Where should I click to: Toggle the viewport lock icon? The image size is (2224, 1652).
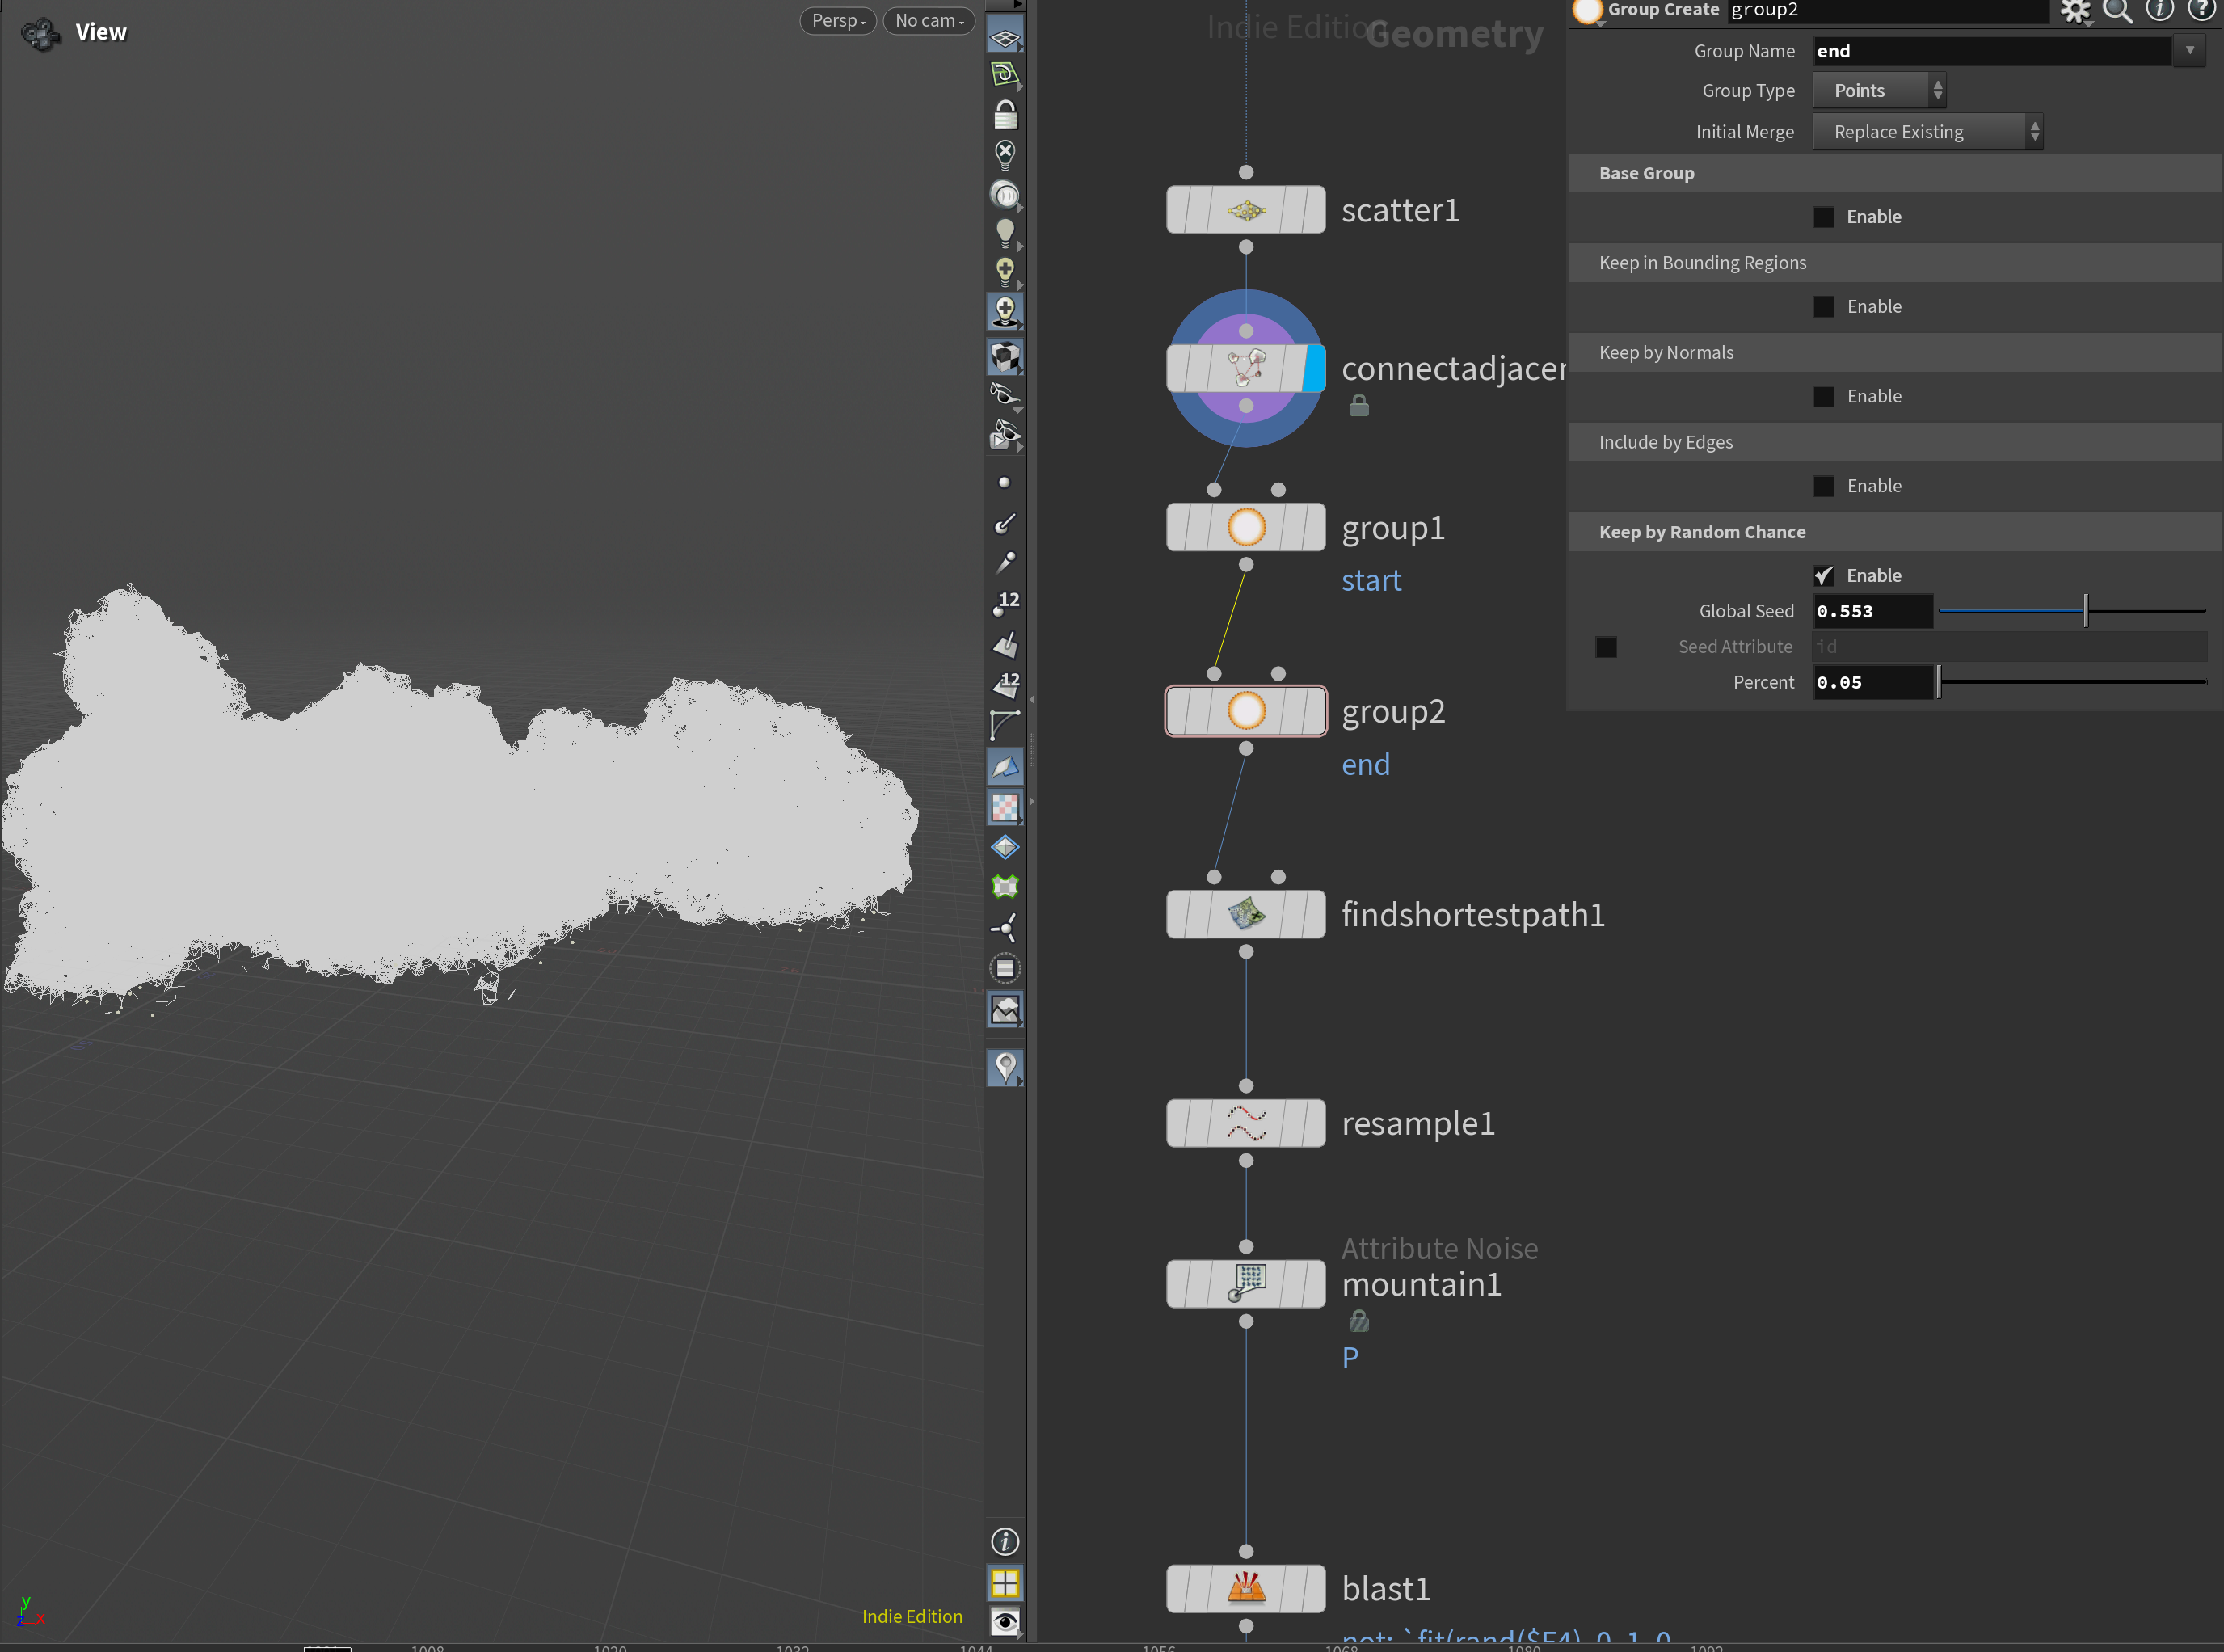[x=1005, y=115]
